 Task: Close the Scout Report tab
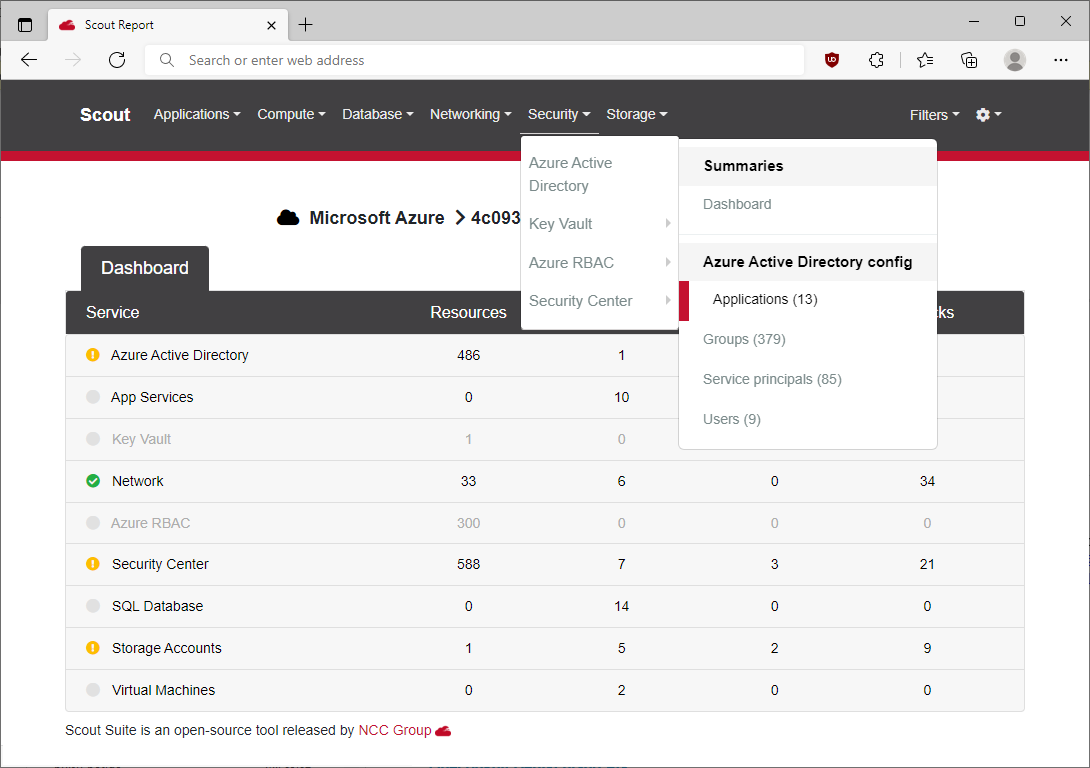point(271,25)
